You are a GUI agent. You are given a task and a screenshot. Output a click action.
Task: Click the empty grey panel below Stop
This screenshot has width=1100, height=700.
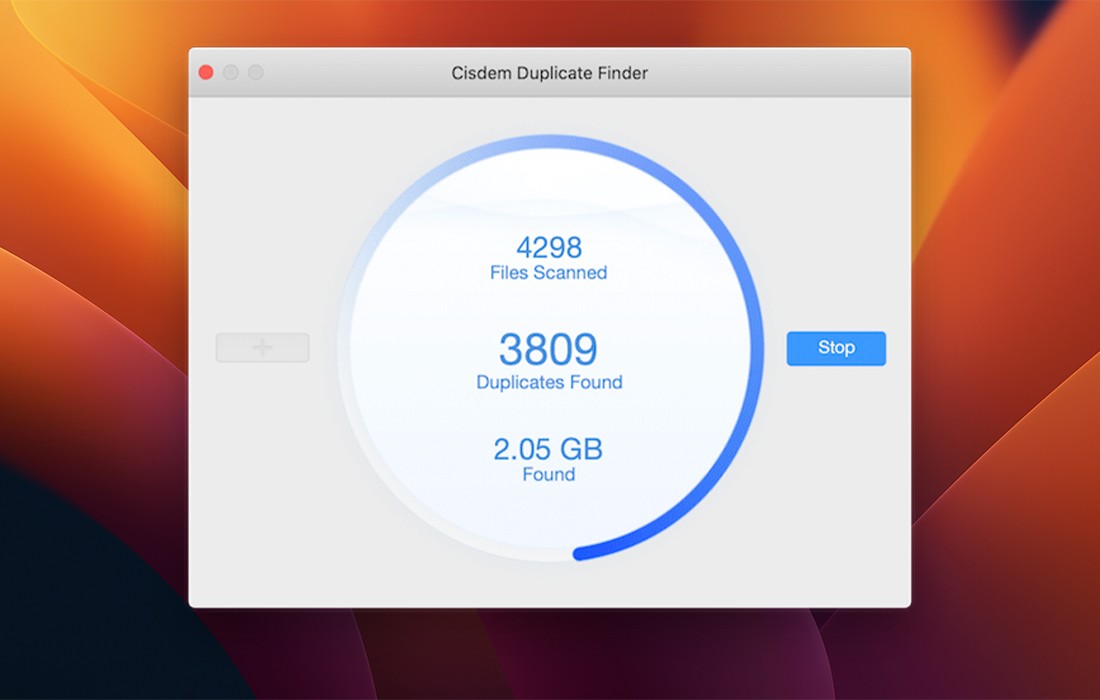pos(836,480)
